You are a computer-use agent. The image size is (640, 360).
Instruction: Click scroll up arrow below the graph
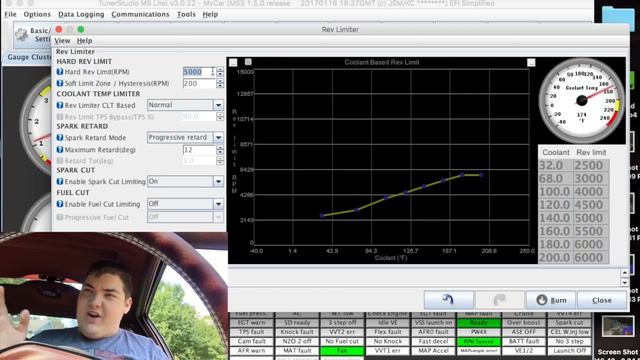click(624, 273)
